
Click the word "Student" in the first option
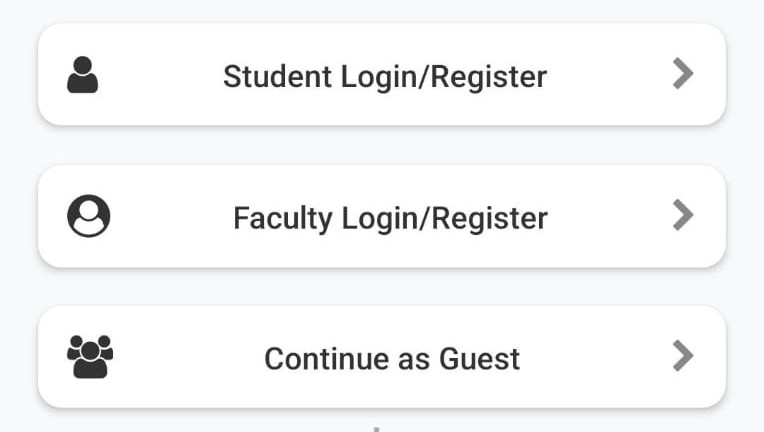click(x=277, y=76)
